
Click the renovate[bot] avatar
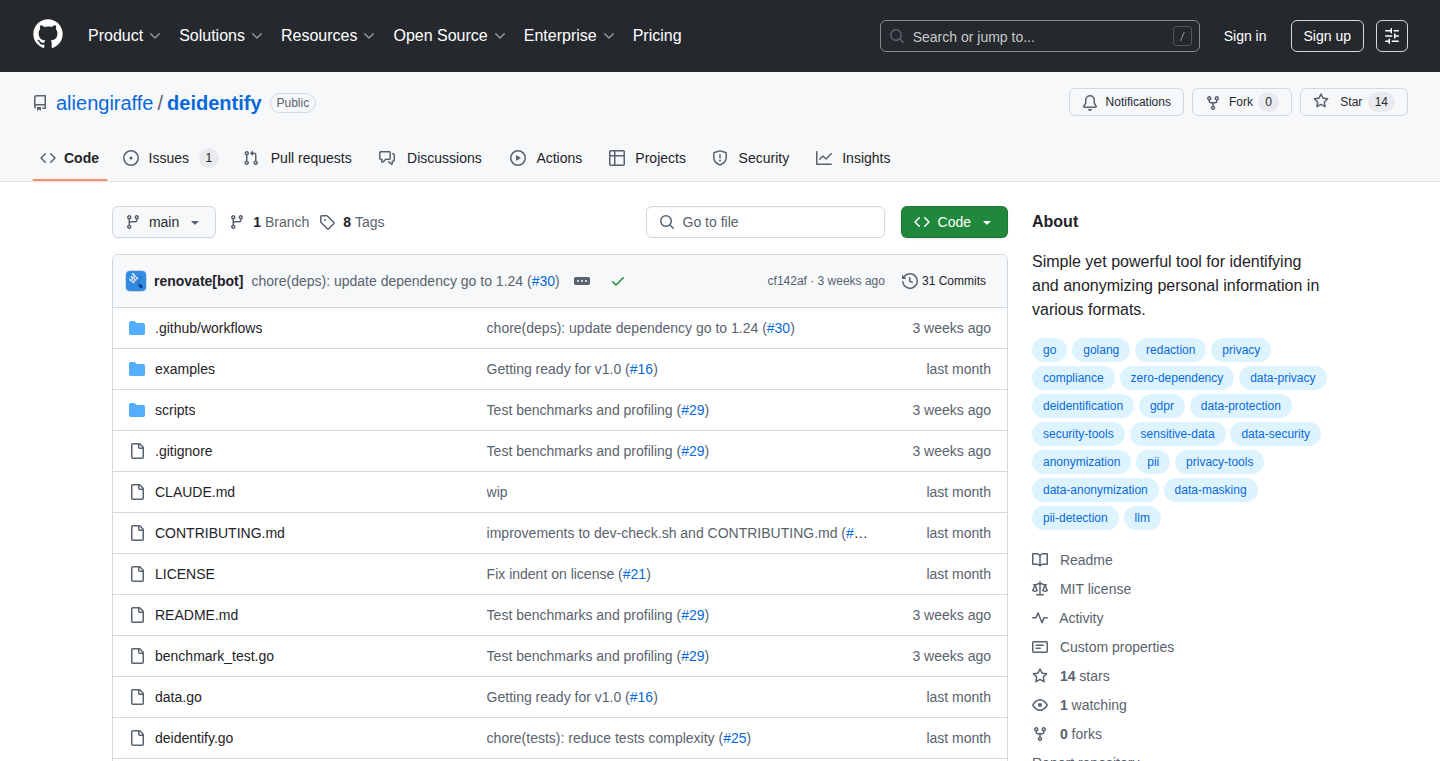[136, 281]
